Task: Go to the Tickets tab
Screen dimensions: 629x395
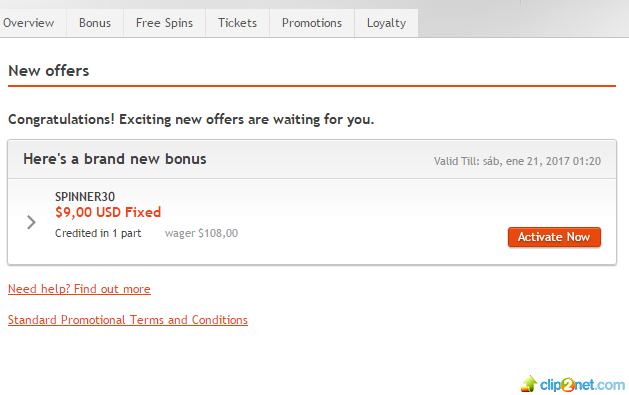Action: tap(237, 23)
